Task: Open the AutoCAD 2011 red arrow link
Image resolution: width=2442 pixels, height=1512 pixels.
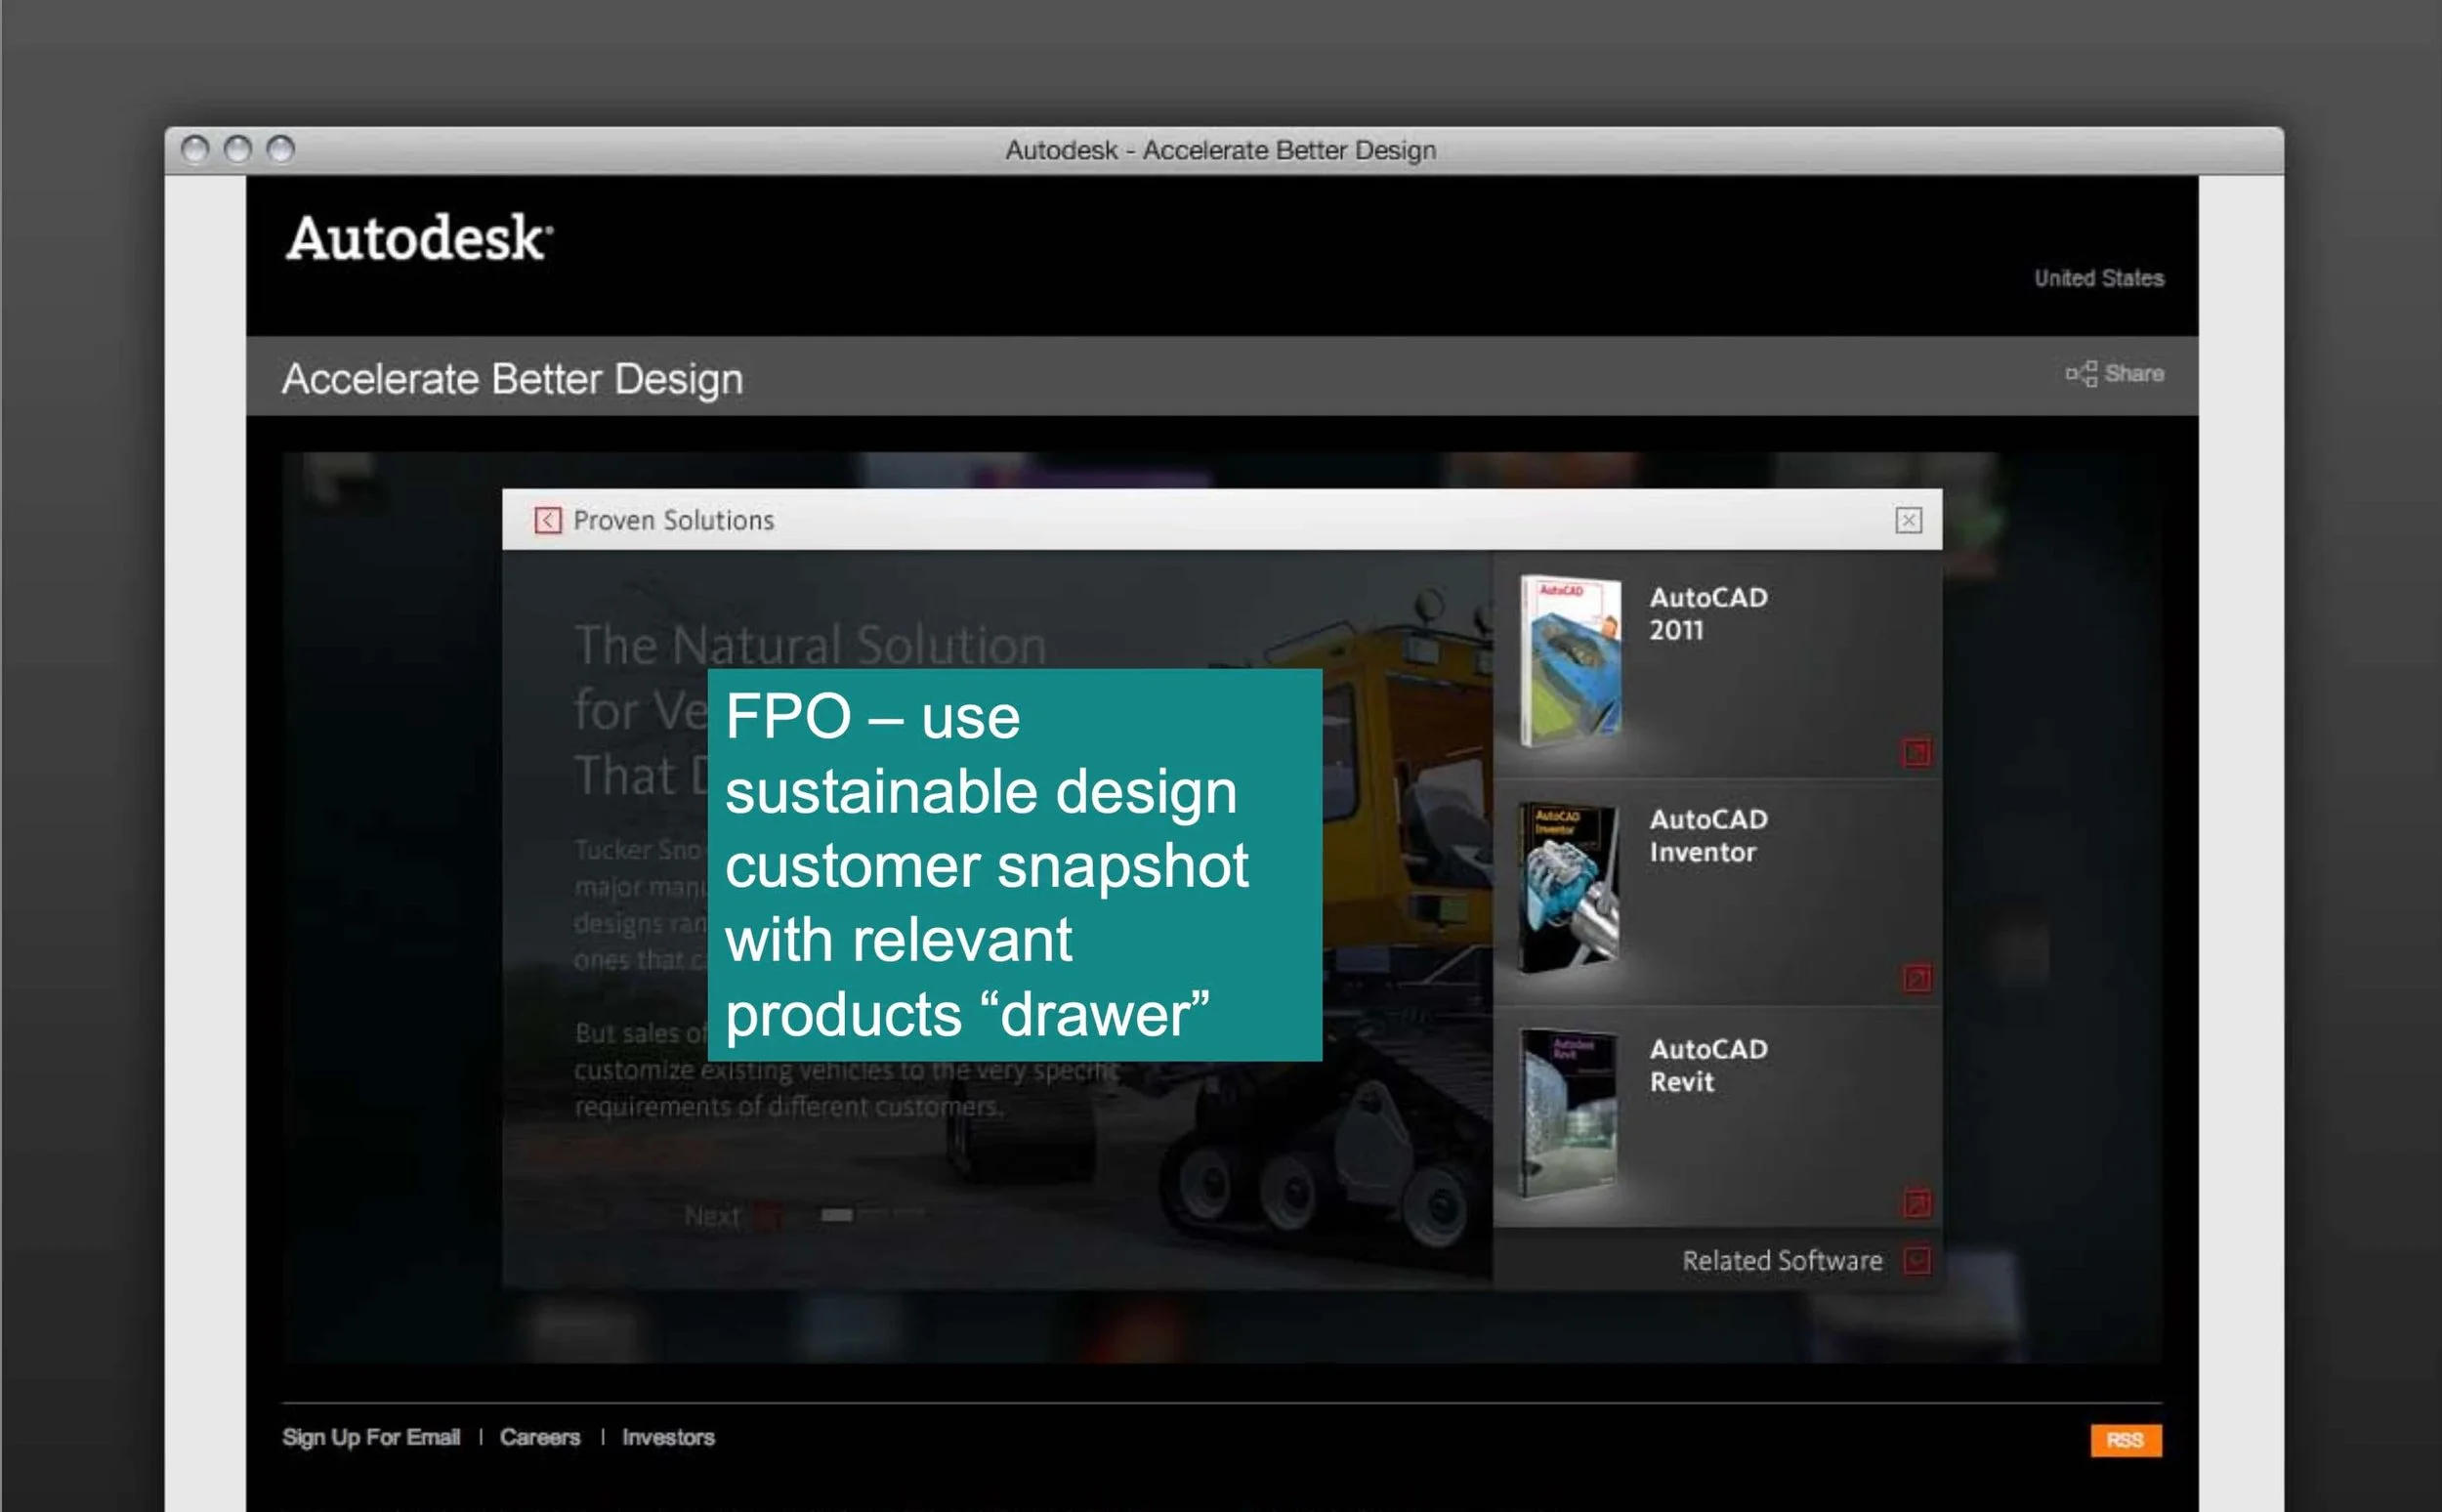Action: (x=1916, y=752)
